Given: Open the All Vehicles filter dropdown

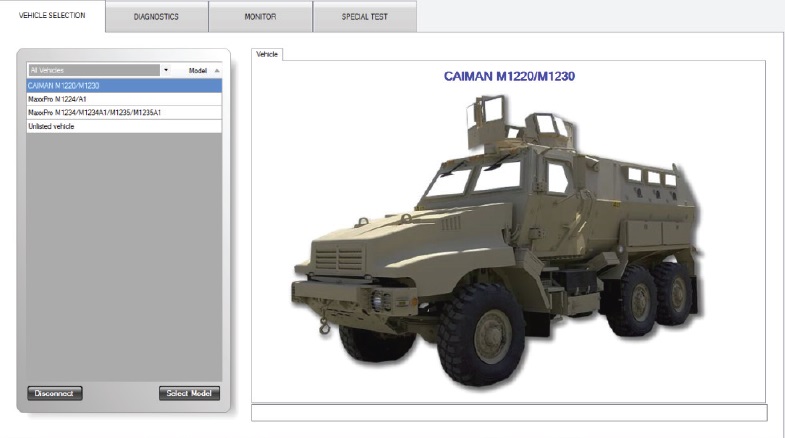Looking at the screenshot, I should coord(94,70).
